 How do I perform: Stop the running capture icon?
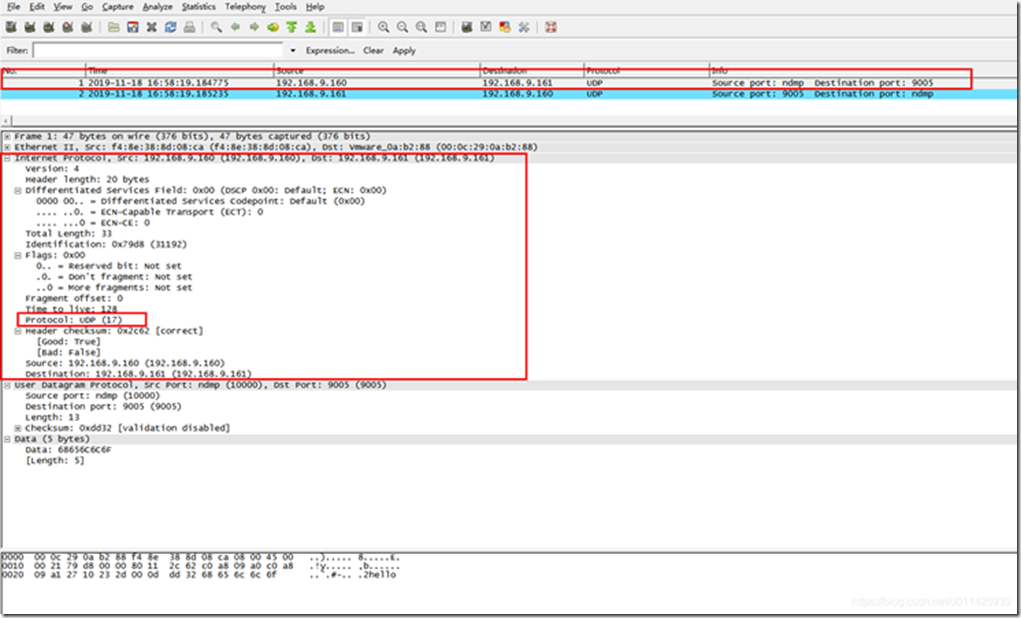click(68, 27)
